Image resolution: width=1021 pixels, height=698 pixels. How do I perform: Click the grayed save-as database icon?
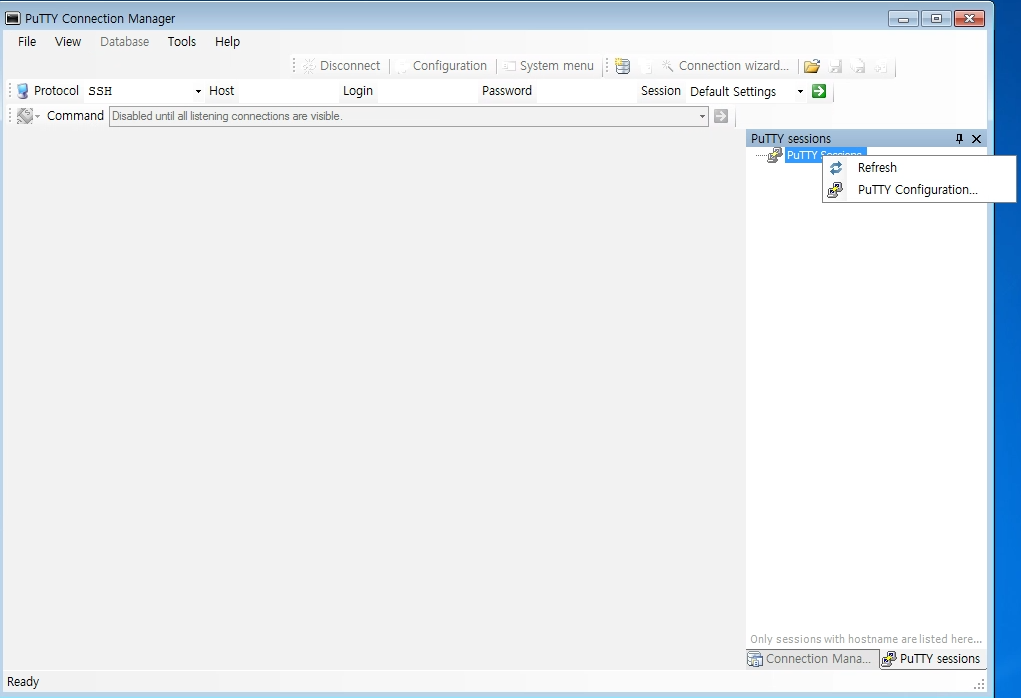[858, 66]
